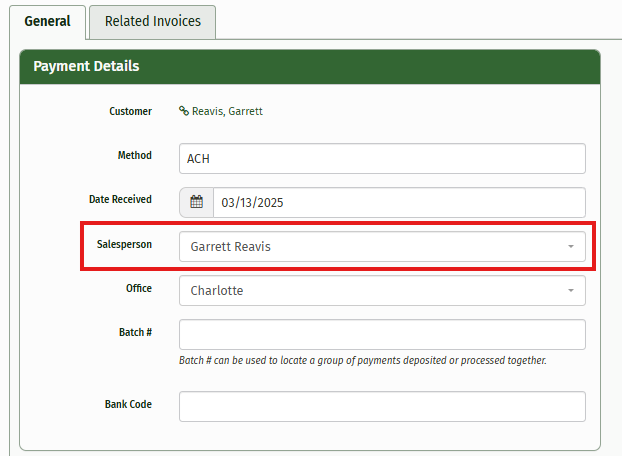Click the date field showing 03/13/2025
This screenshot has height=456, width=622.
(398, 202)
